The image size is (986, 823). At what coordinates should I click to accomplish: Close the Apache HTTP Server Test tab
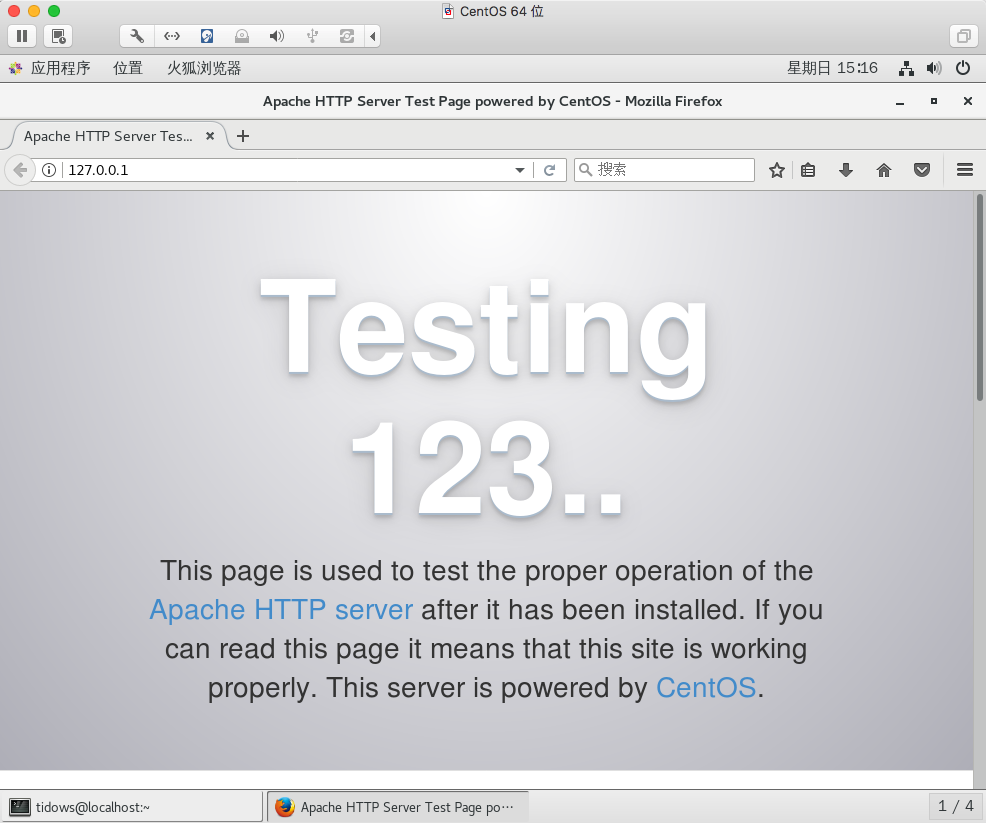click(210, 136)
